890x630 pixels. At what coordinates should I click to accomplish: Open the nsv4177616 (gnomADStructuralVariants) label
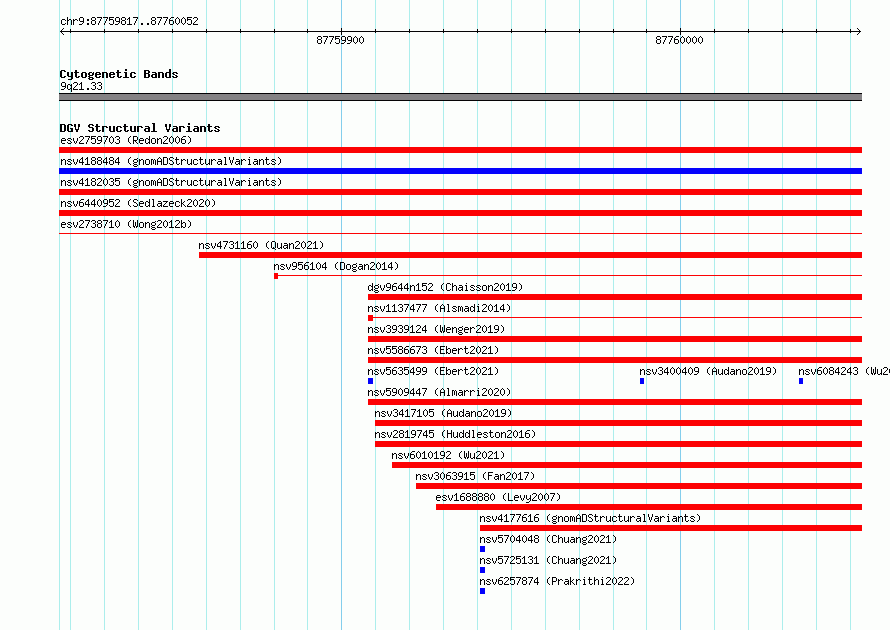point(590,518)
